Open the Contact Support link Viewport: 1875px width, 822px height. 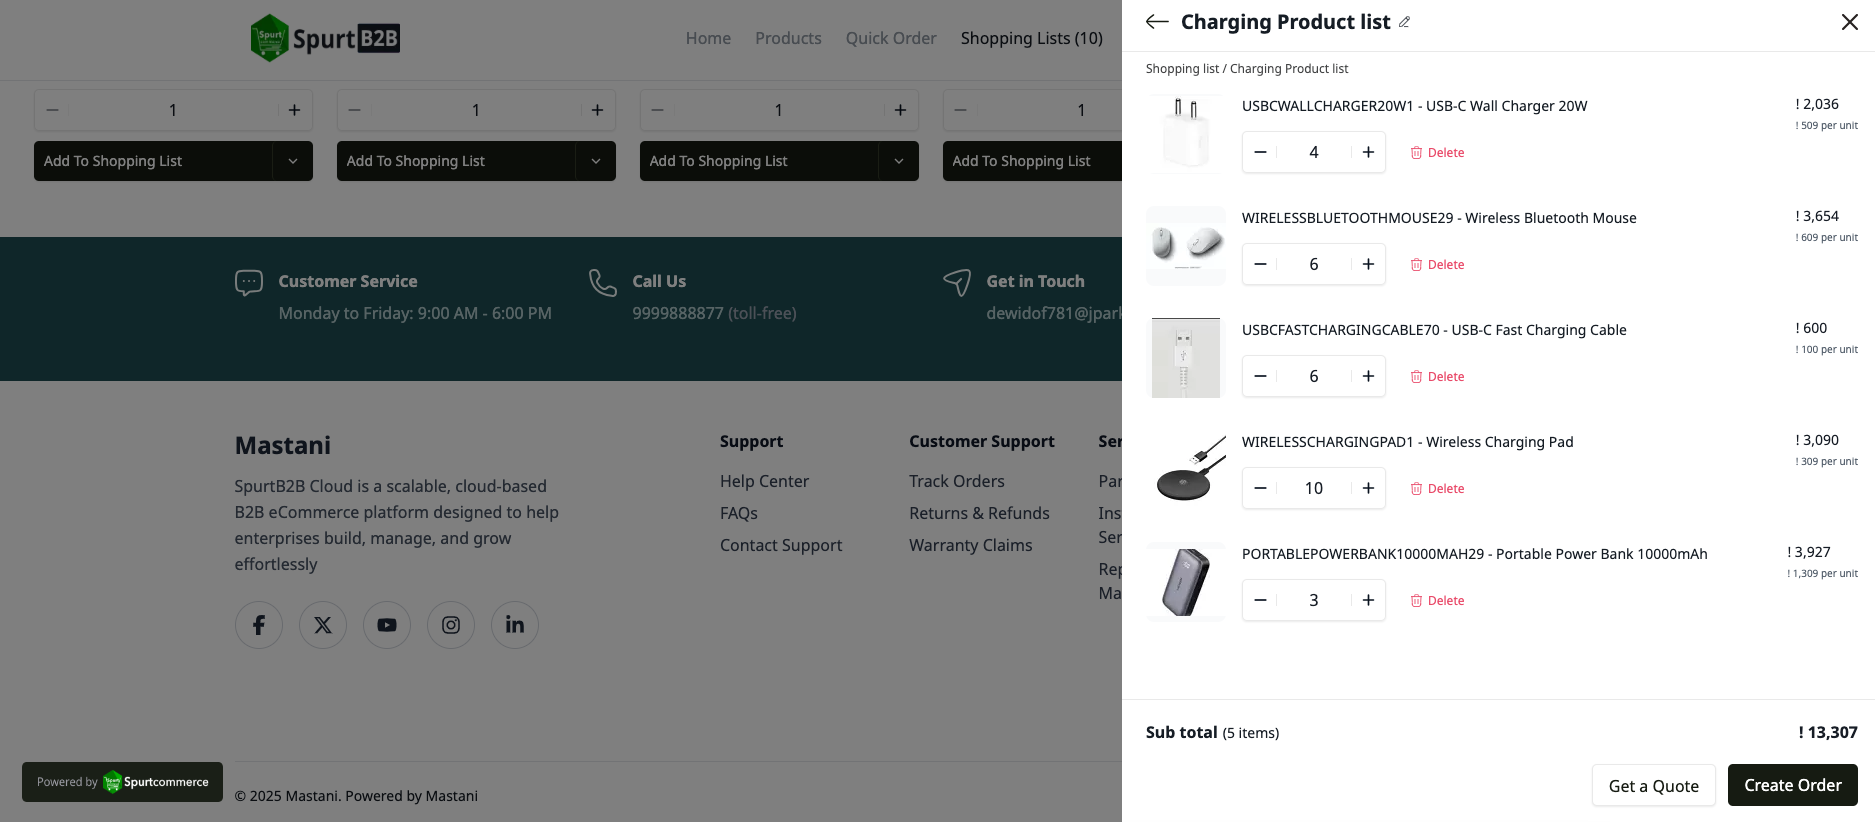tap(781, 545)
